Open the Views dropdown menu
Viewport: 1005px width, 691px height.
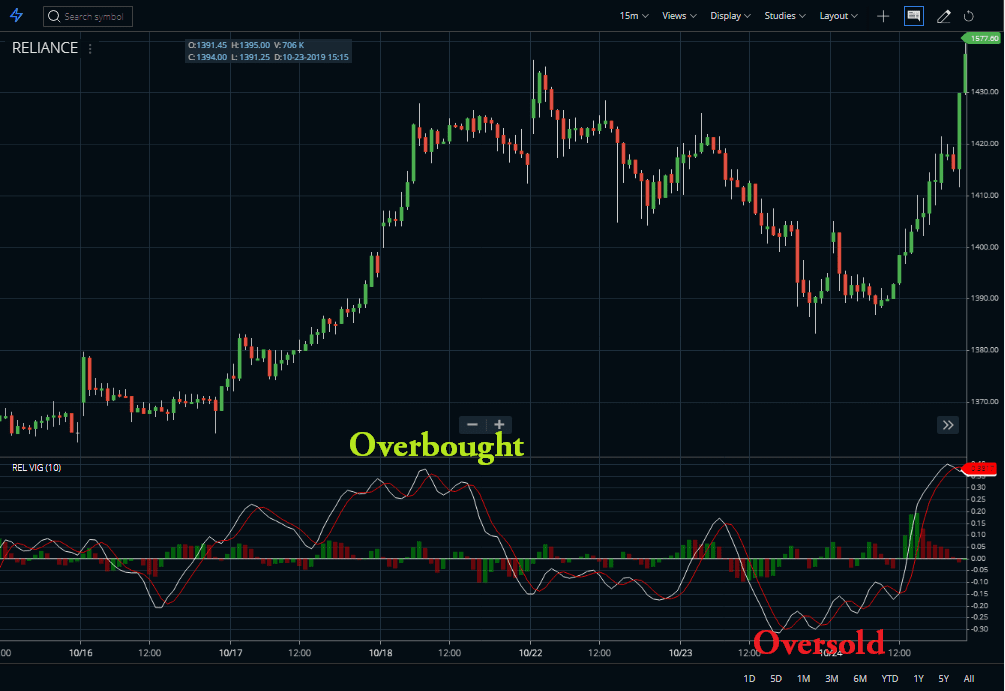coord(679,16)
